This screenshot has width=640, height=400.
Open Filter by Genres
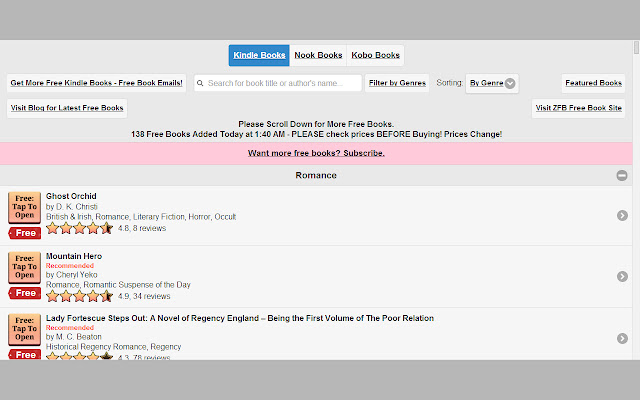(397, 83)
